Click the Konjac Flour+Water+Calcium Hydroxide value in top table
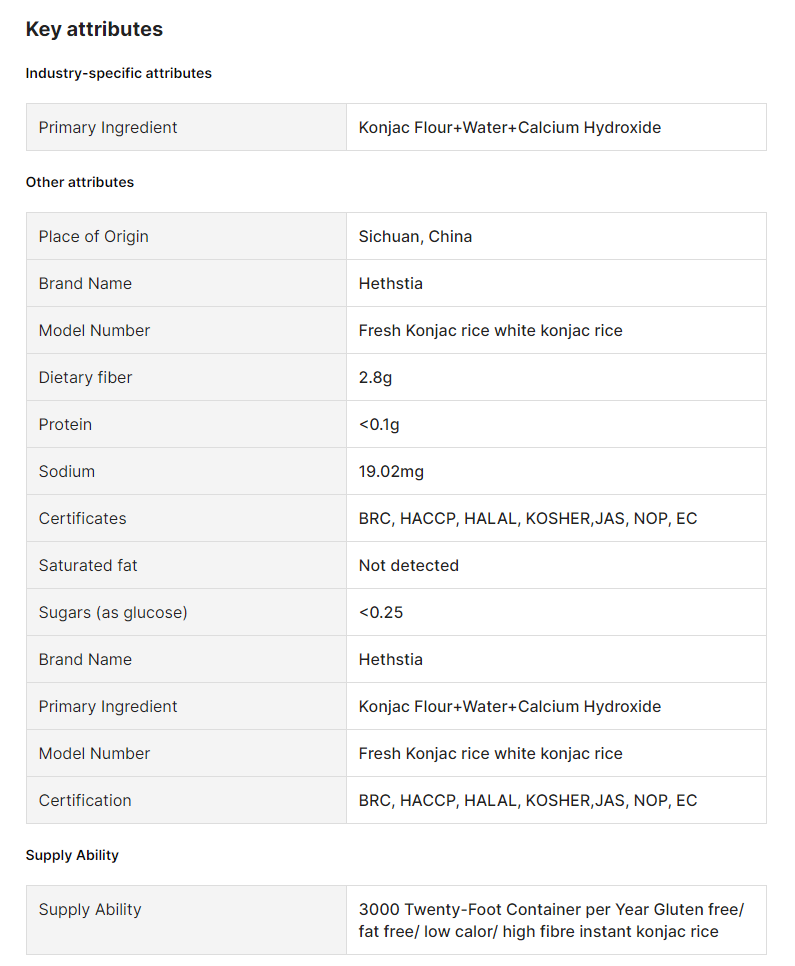The image size is (795, 966). click(x=510, y=128)
